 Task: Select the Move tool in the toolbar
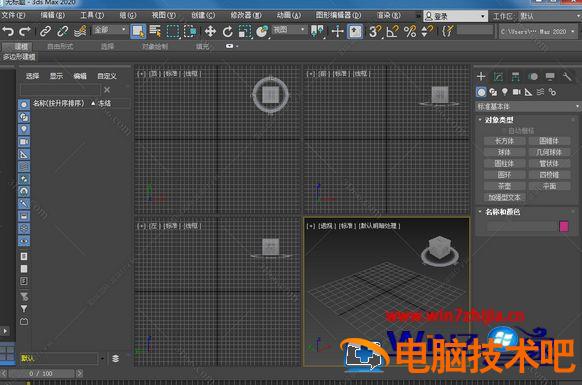pyautogui.click(x=210, y=31)
